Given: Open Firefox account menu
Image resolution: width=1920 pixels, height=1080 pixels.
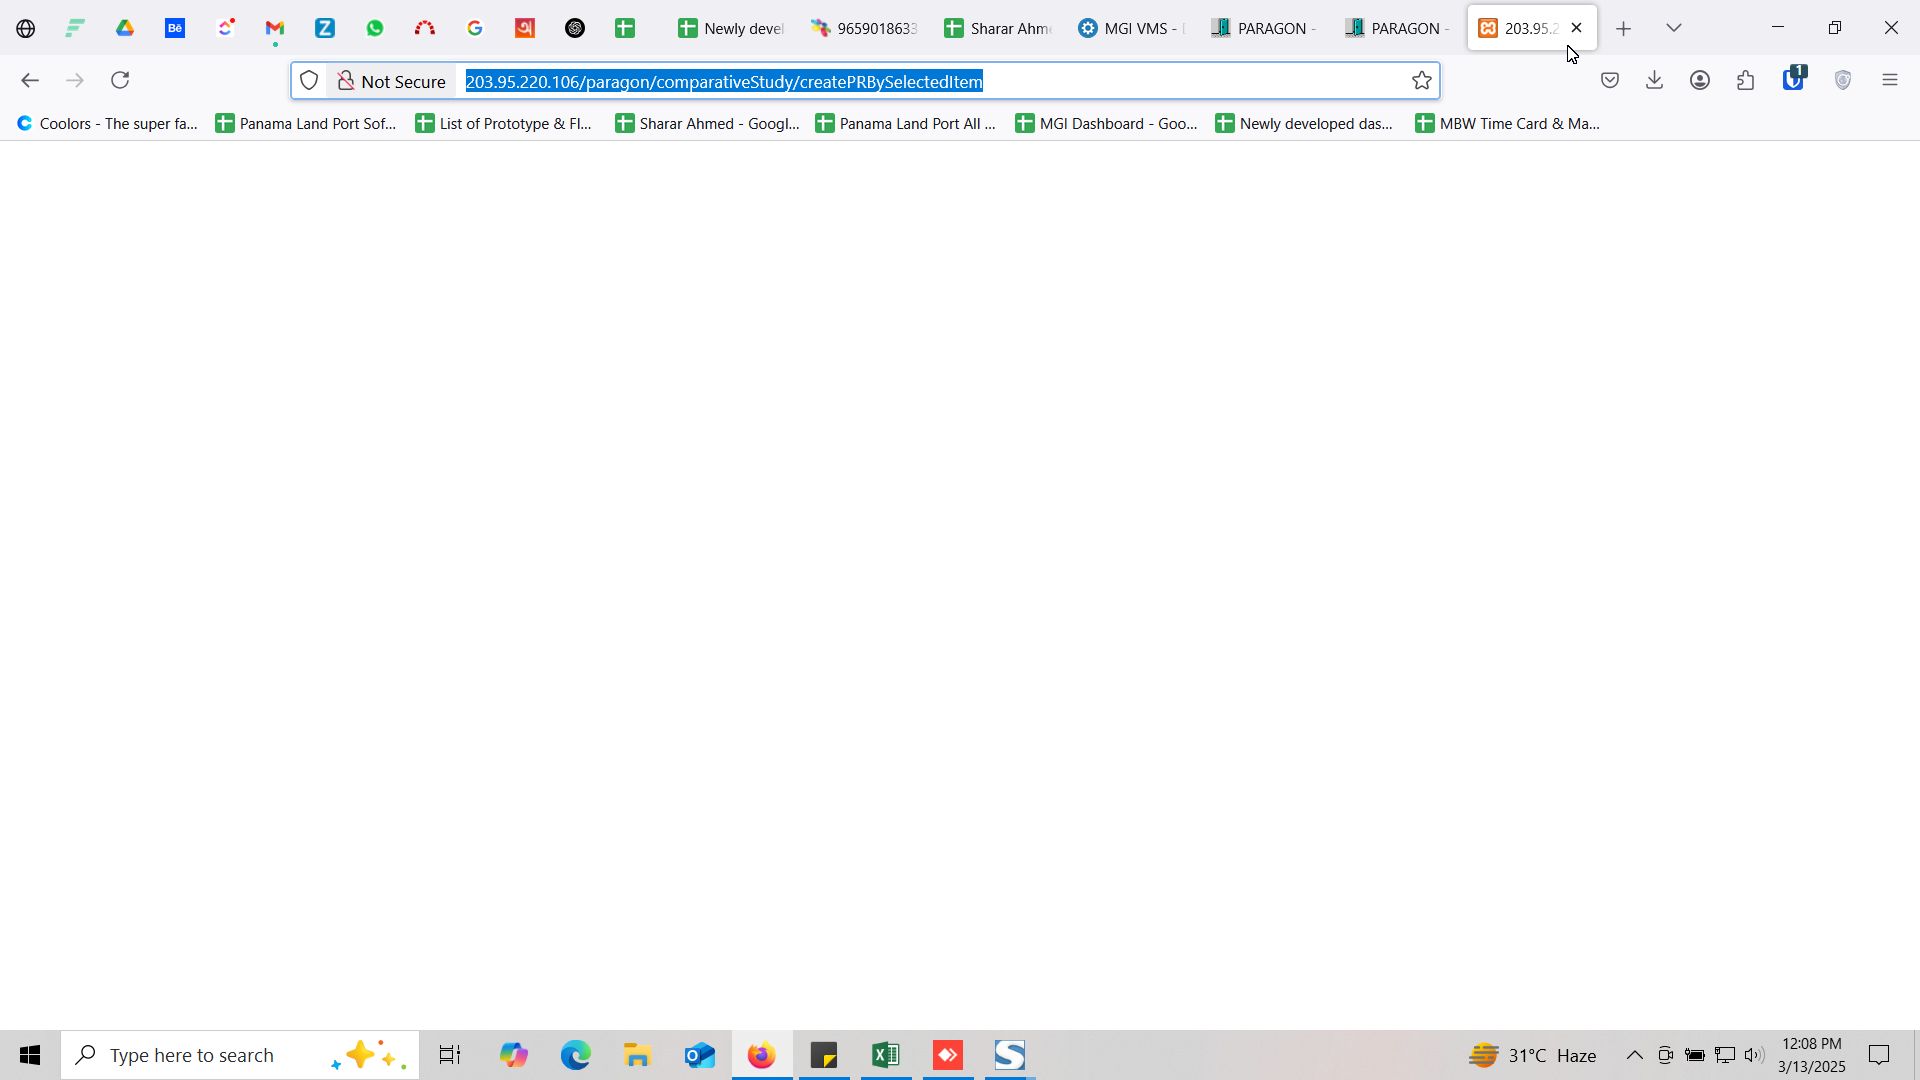Looking at the screenshot, I should pos(1699,80).
